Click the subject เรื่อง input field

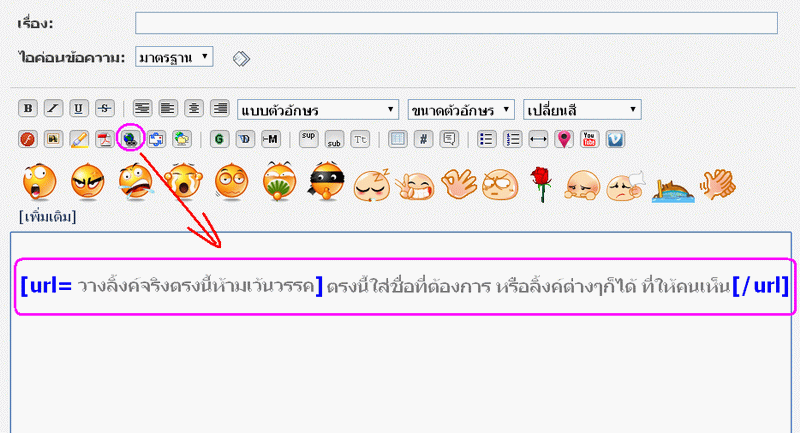pos(456,23)
